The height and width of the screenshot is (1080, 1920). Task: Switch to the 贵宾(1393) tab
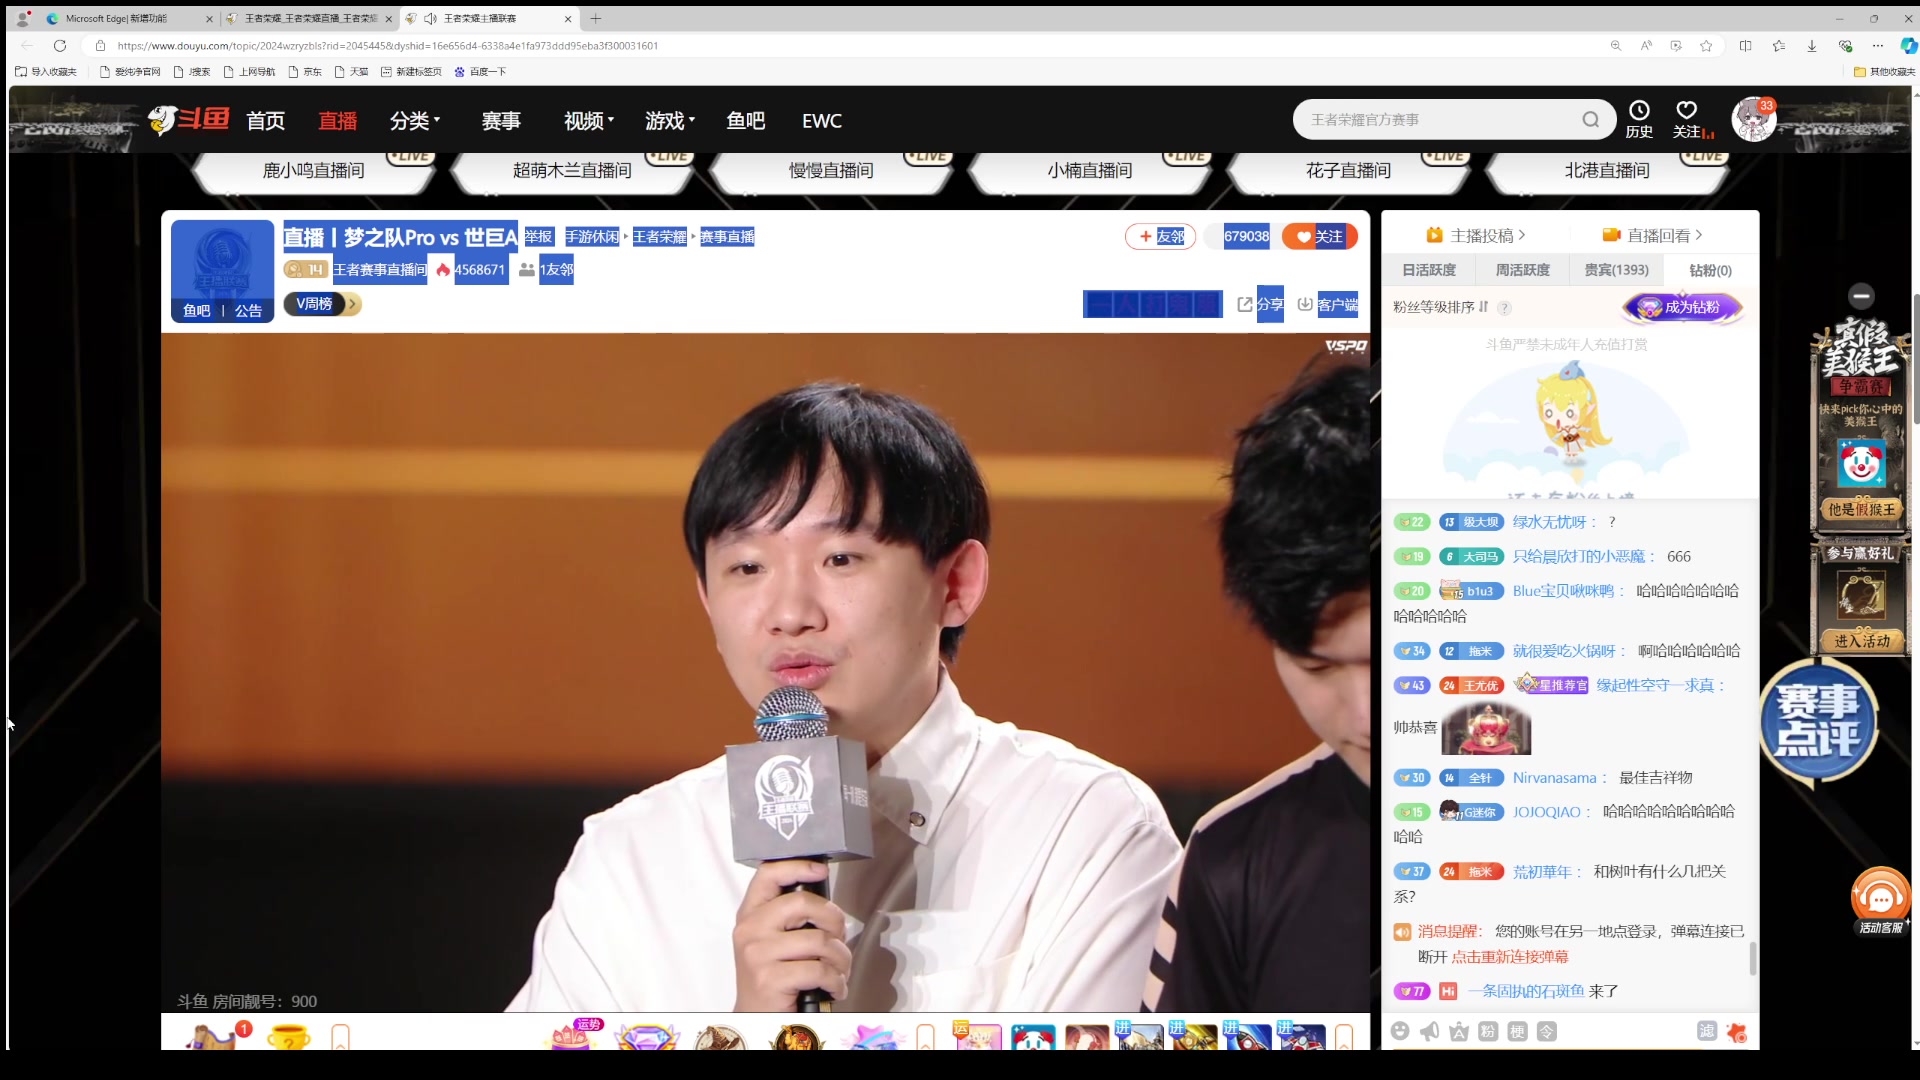[1616, 270]
